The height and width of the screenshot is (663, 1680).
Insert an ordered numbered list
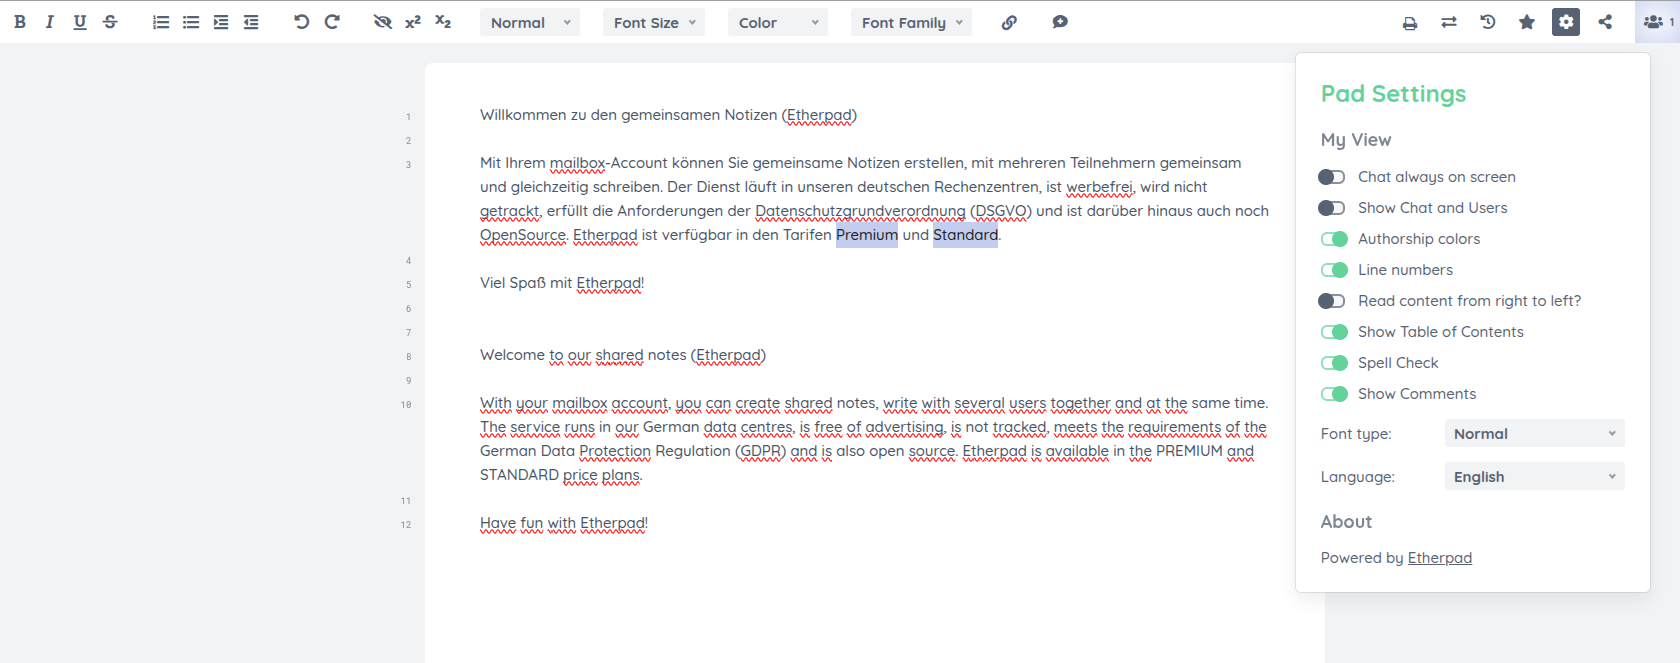[160, 22]
